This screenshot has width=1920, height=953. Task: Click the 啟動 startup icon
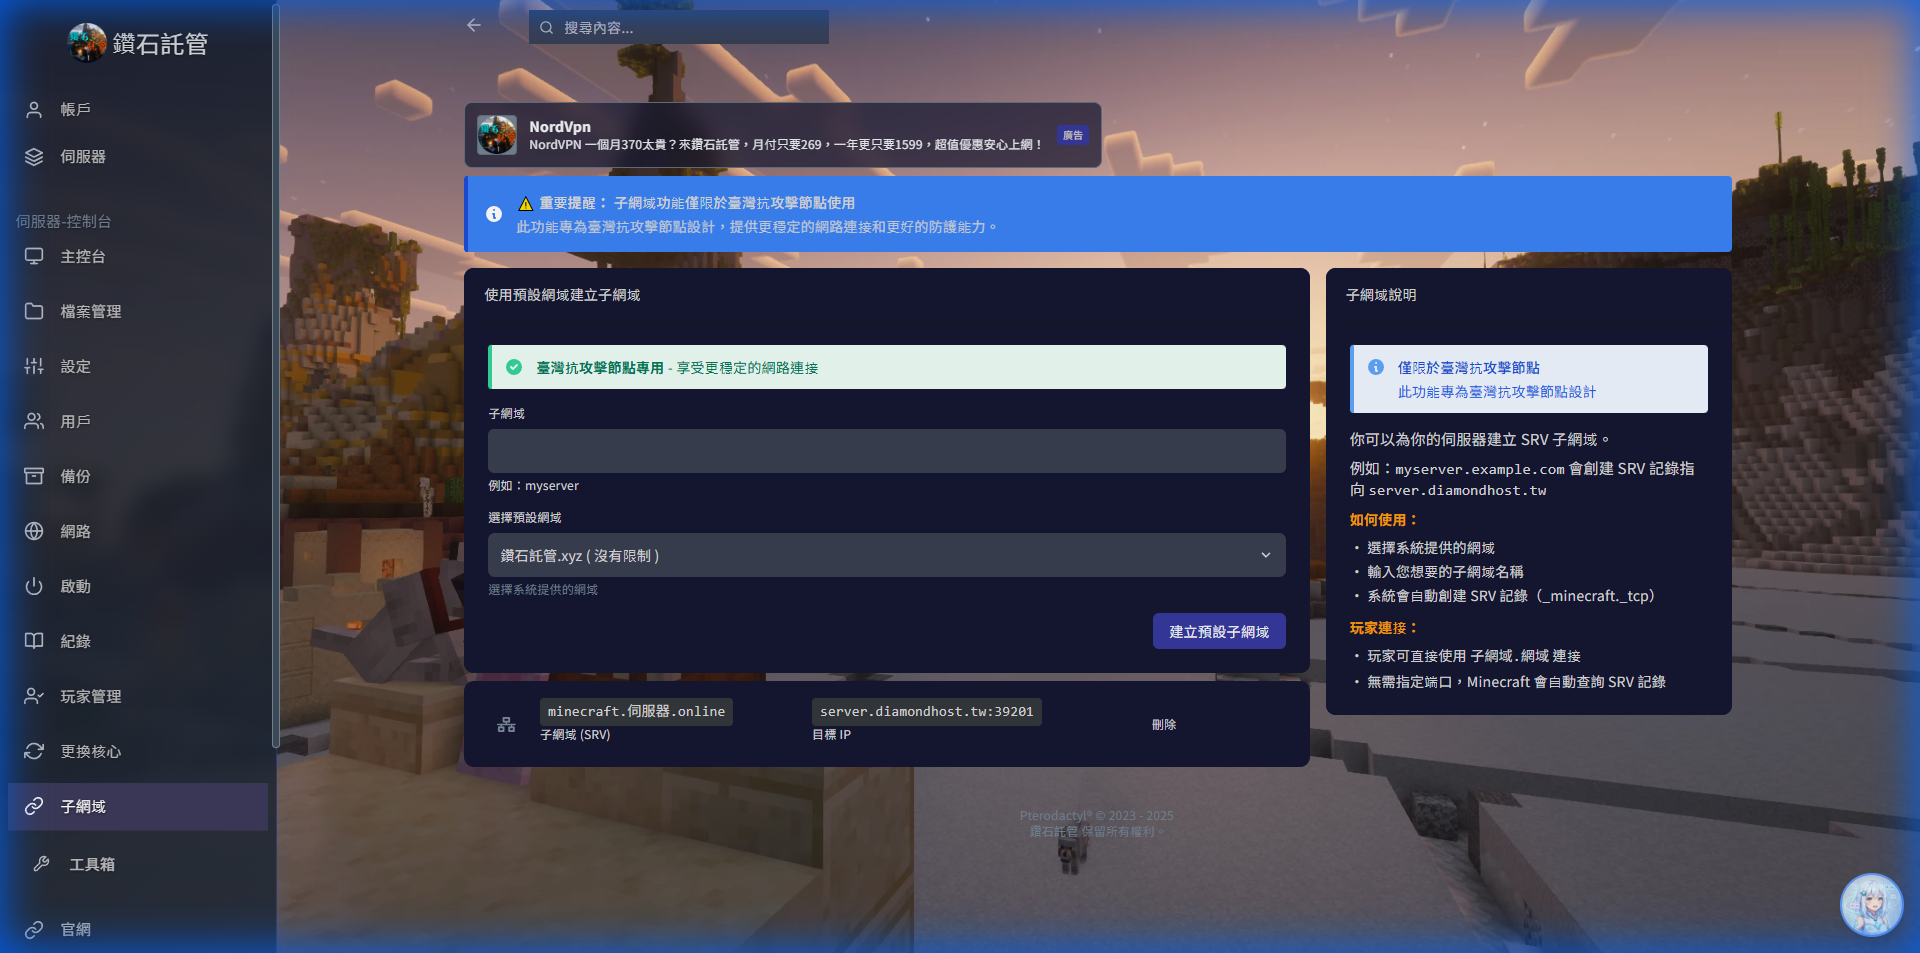(35, 586)
